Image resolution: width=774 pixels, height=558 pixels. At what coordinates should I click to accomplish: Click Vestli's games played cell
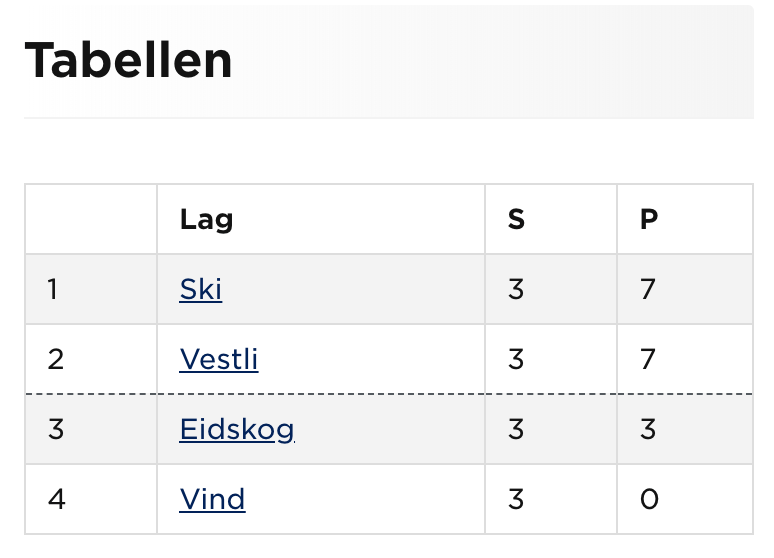516,359
